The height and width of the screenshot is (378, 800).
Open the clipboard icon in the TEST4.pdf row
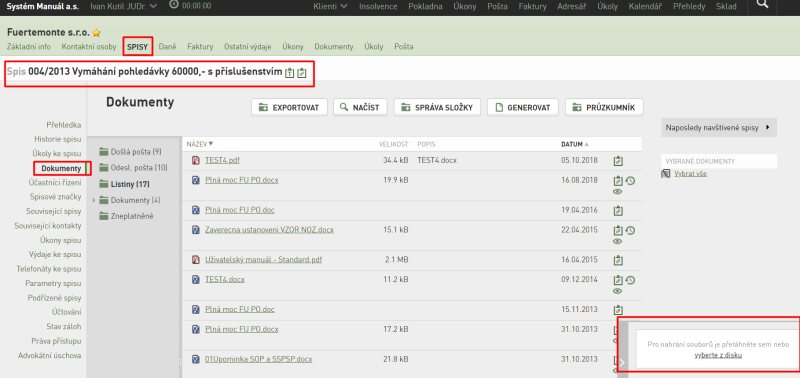[618, 161]
